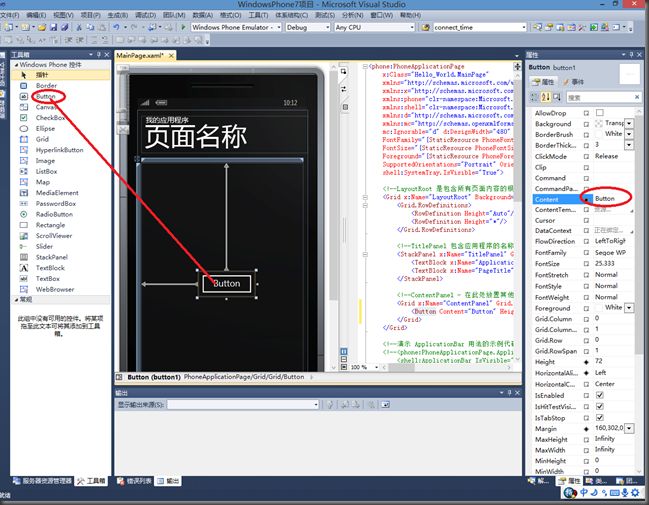The height and width of the screenshot is (505, 649).
Task: Switch to the 事件 events tab in Properties
Action: point(574,82)
